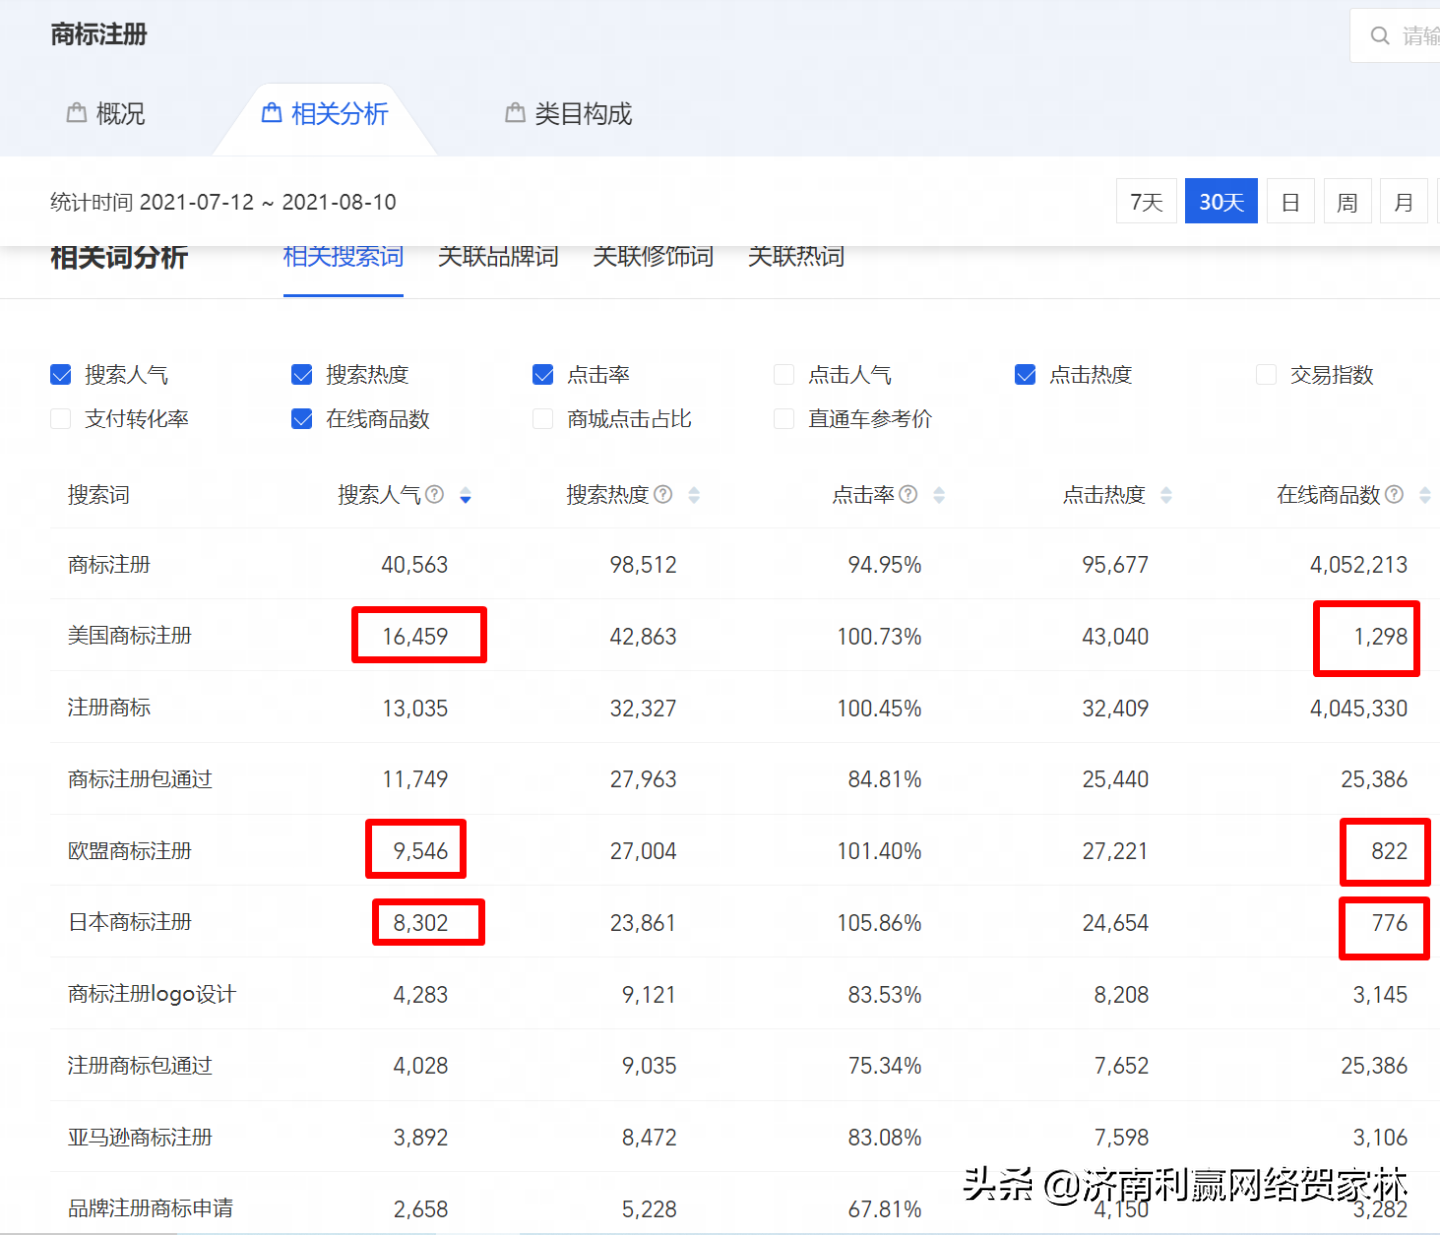Switch to the 关联品牌词 tab
Image resolution: width=1440 pixels, height=1235 pixels.
click(498, 257)
